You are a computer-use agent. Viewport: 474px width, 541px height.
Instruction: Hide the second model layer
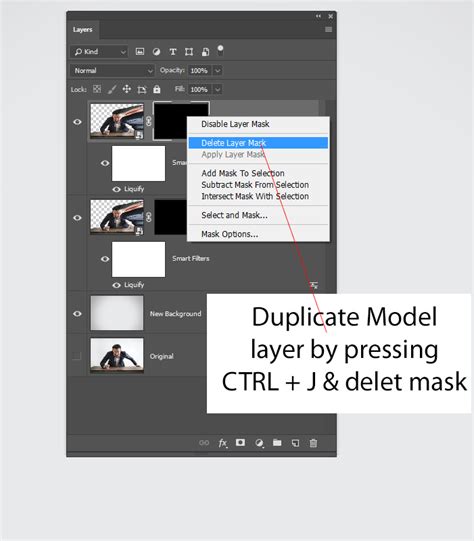coord(77,218)
